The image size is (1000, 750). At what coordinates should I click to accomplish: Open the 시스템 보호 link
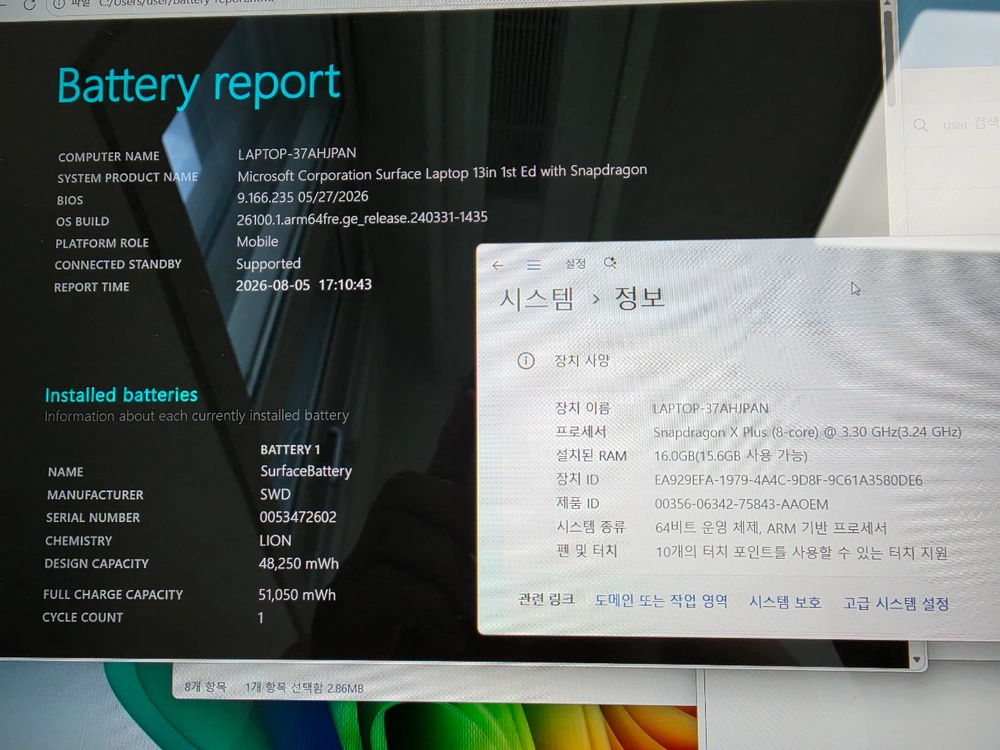click(x=785, y=602)
